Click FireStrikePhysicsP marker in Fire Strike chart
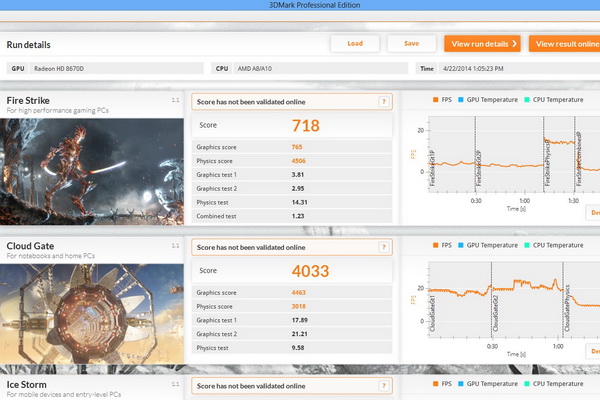The height and width of the screenshot is (400, 600). [547, 163]
